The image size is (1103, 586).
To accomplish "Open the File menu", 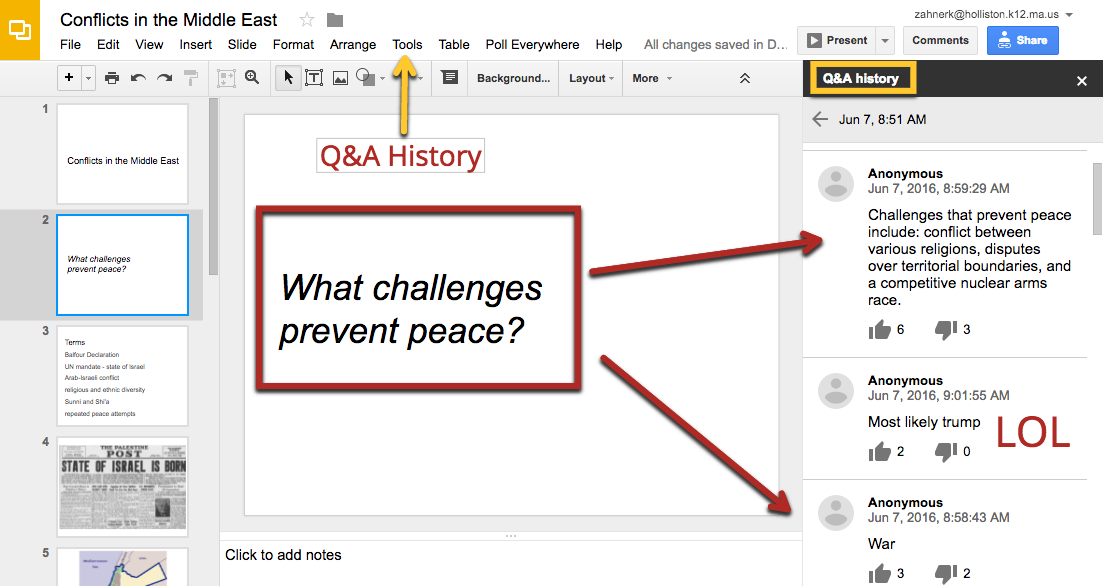I will (70, 44).
